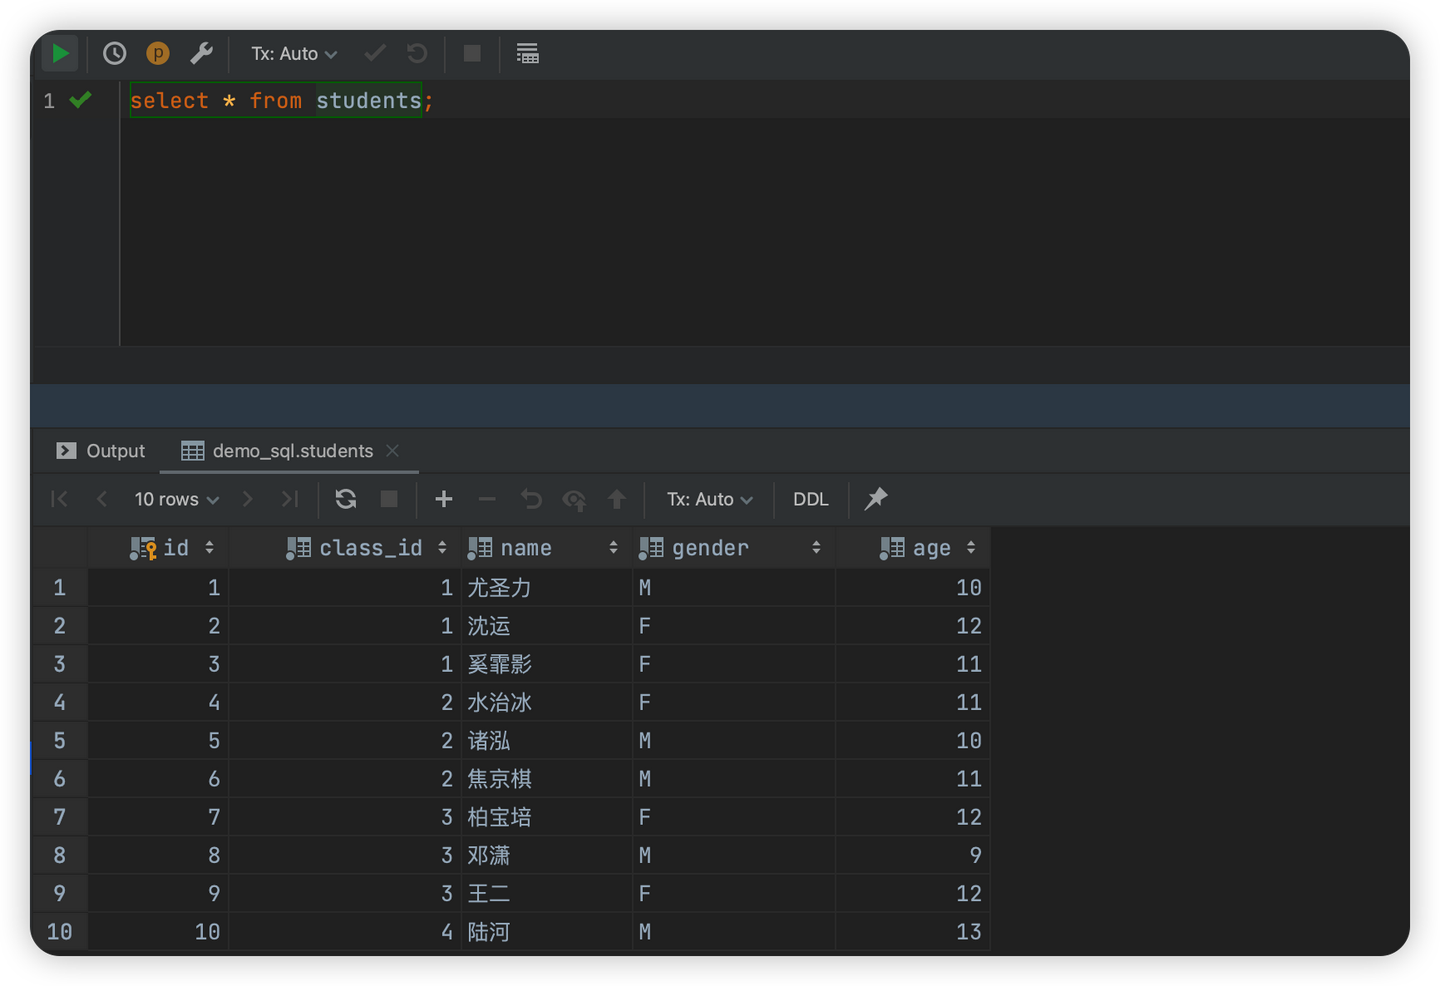Select row number 5 header
The image size is (1440, 986).
click(60, 741)
